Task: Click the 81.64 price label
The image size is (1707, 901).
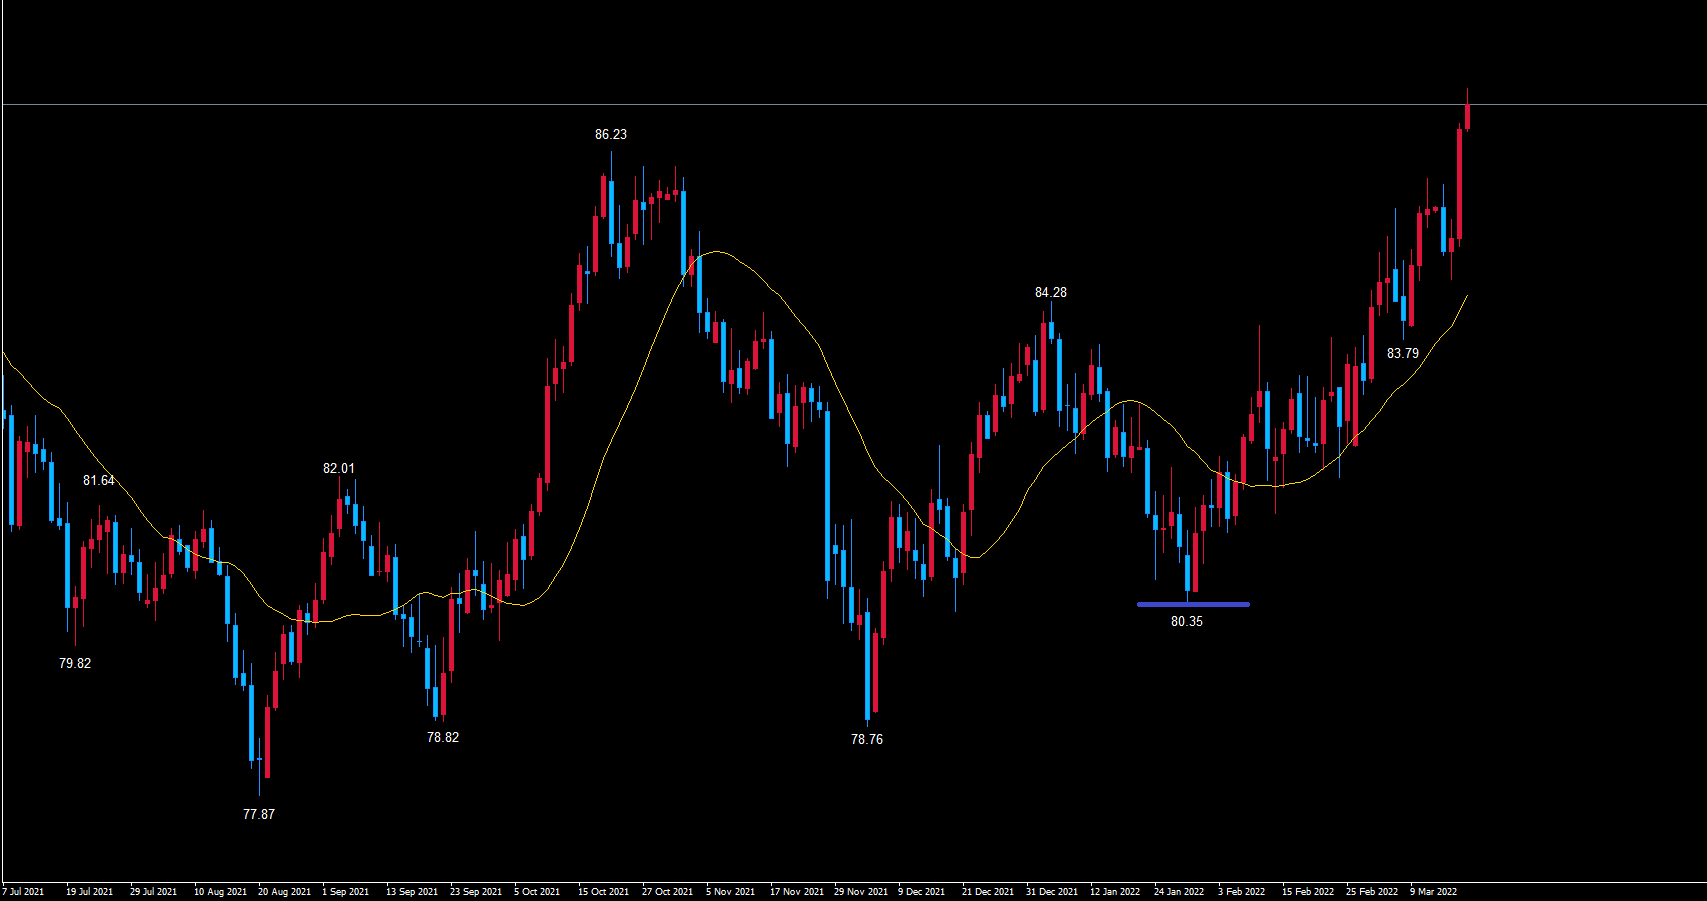Action: [x=98, y=480]
